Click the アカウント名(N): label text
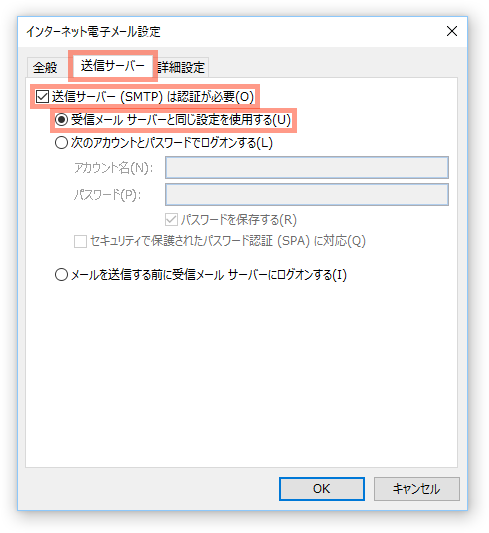The image size is (489, 533). click(114, 168)
